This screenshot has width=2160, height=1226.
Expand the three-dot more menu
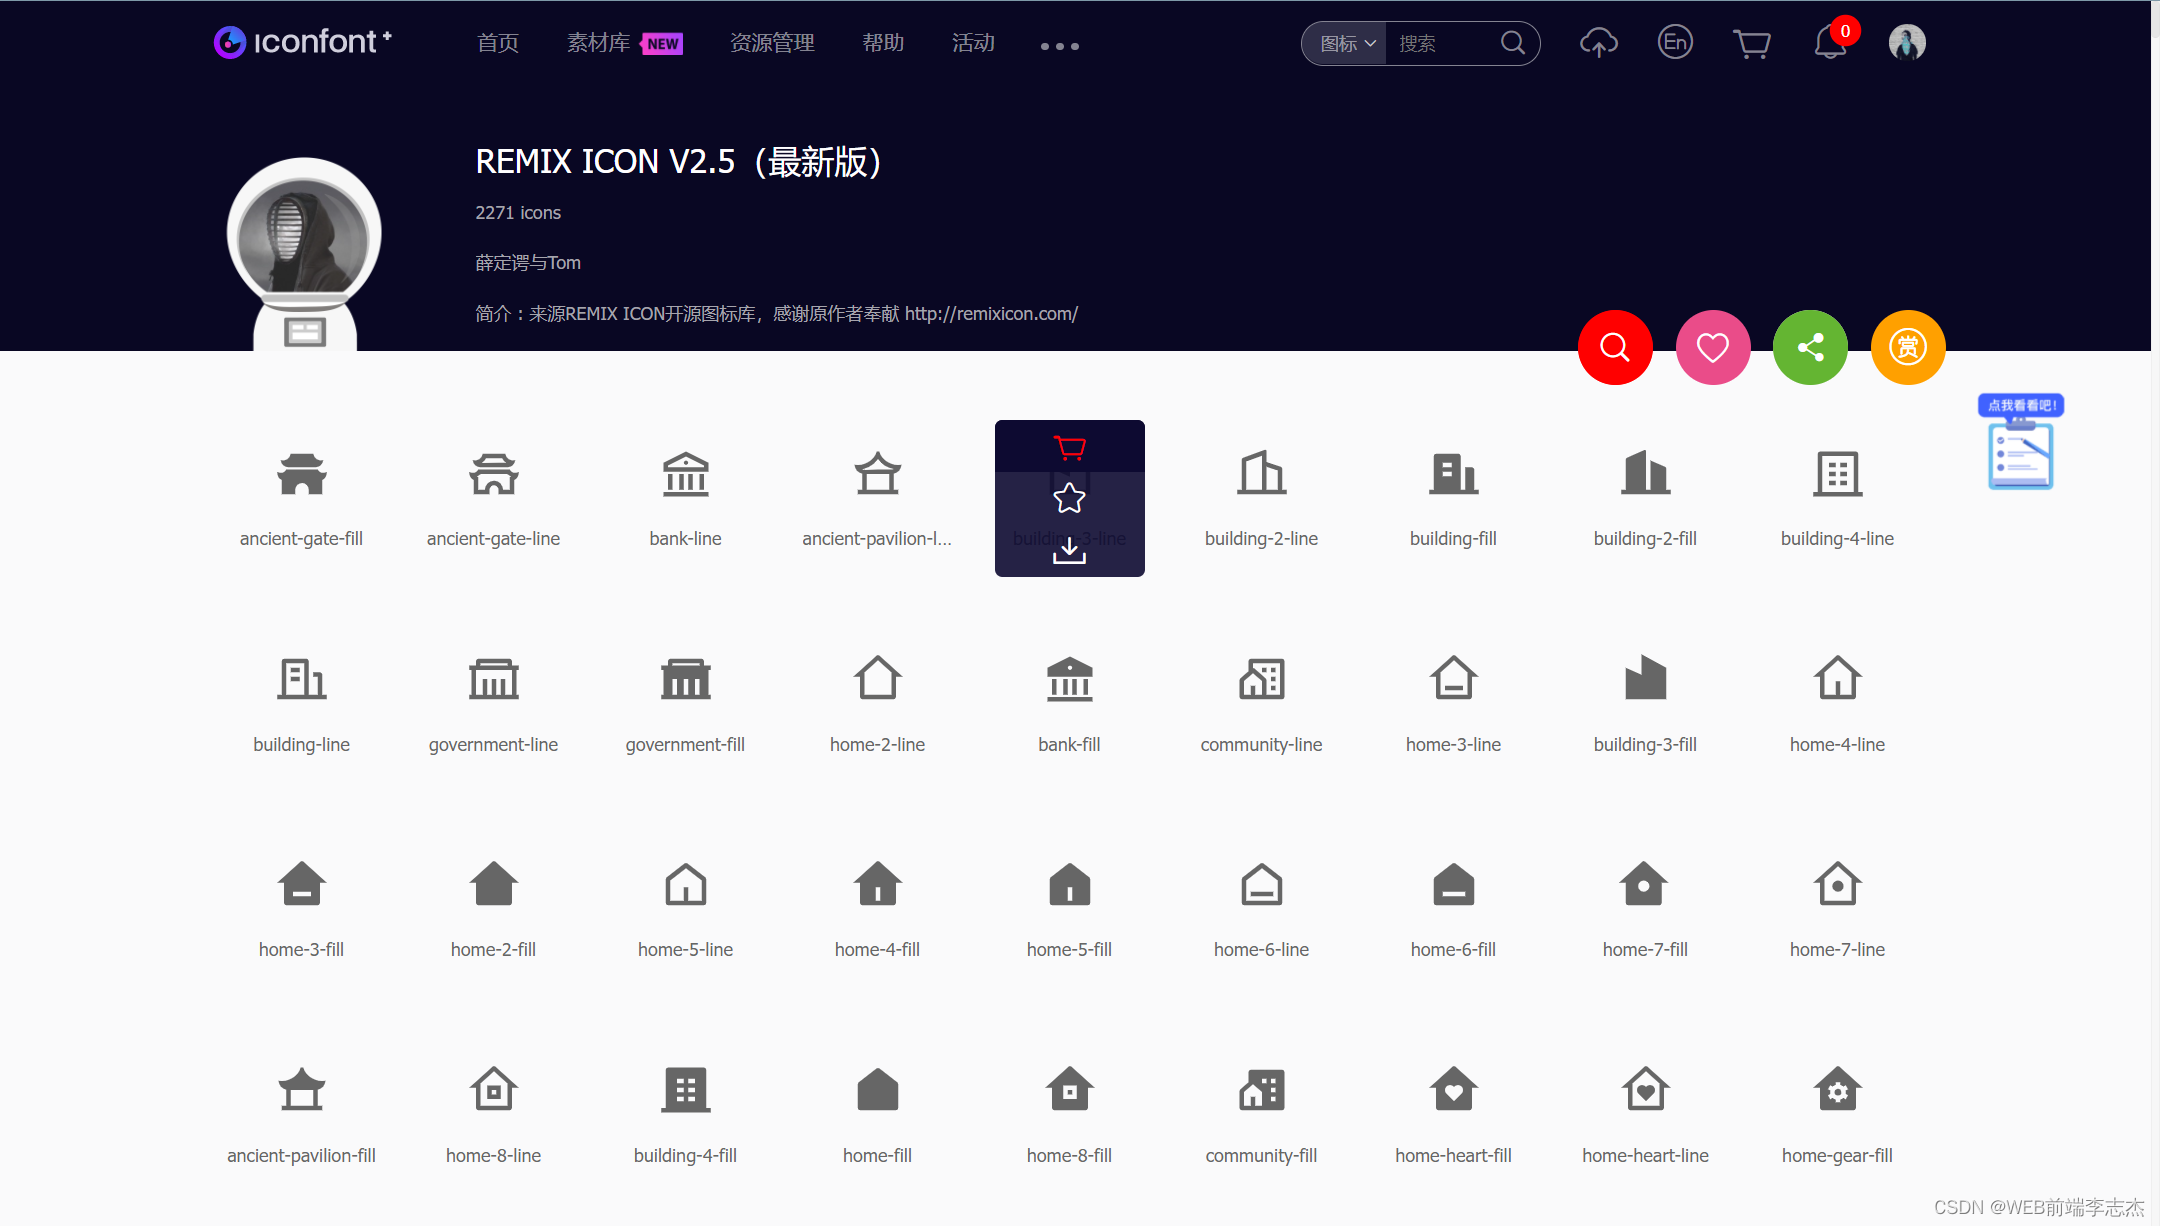click(1060, 46)
